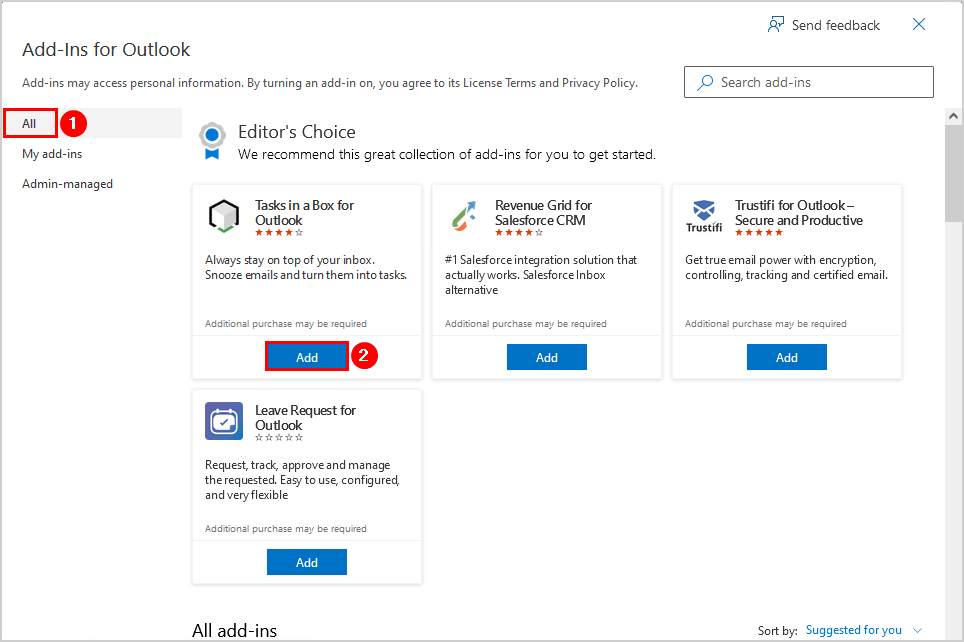Click the Revenue Grid for Salesforce icon
The width and height of the screenshot is (964, 642).
463,216
